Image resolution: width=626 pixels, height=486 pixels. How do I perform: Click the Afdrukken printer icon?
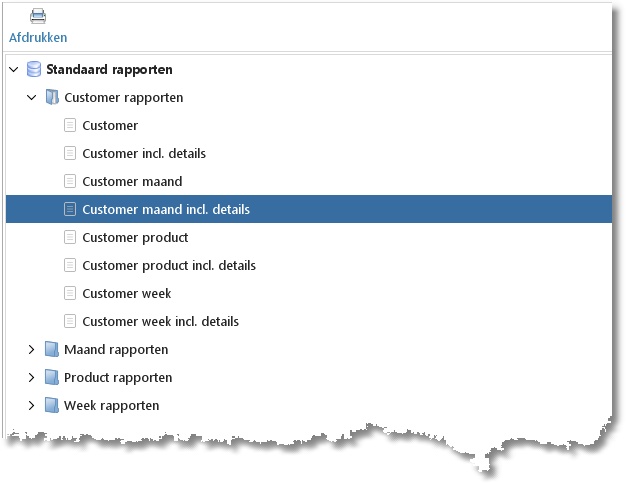[38, 16]
